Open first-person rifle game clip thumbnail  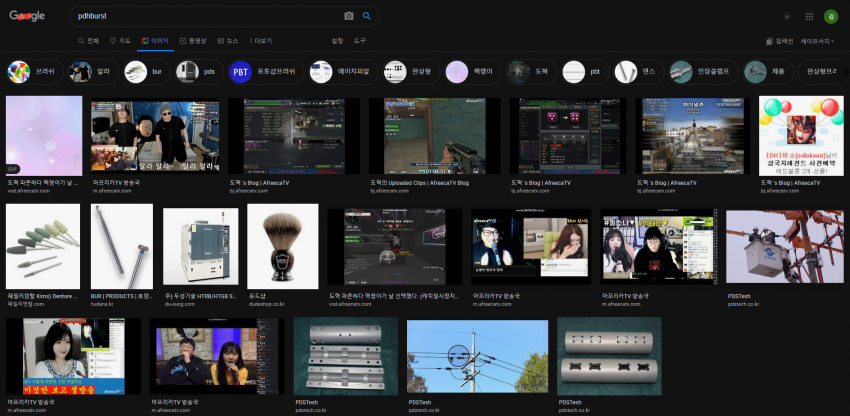tap(435, 136)
